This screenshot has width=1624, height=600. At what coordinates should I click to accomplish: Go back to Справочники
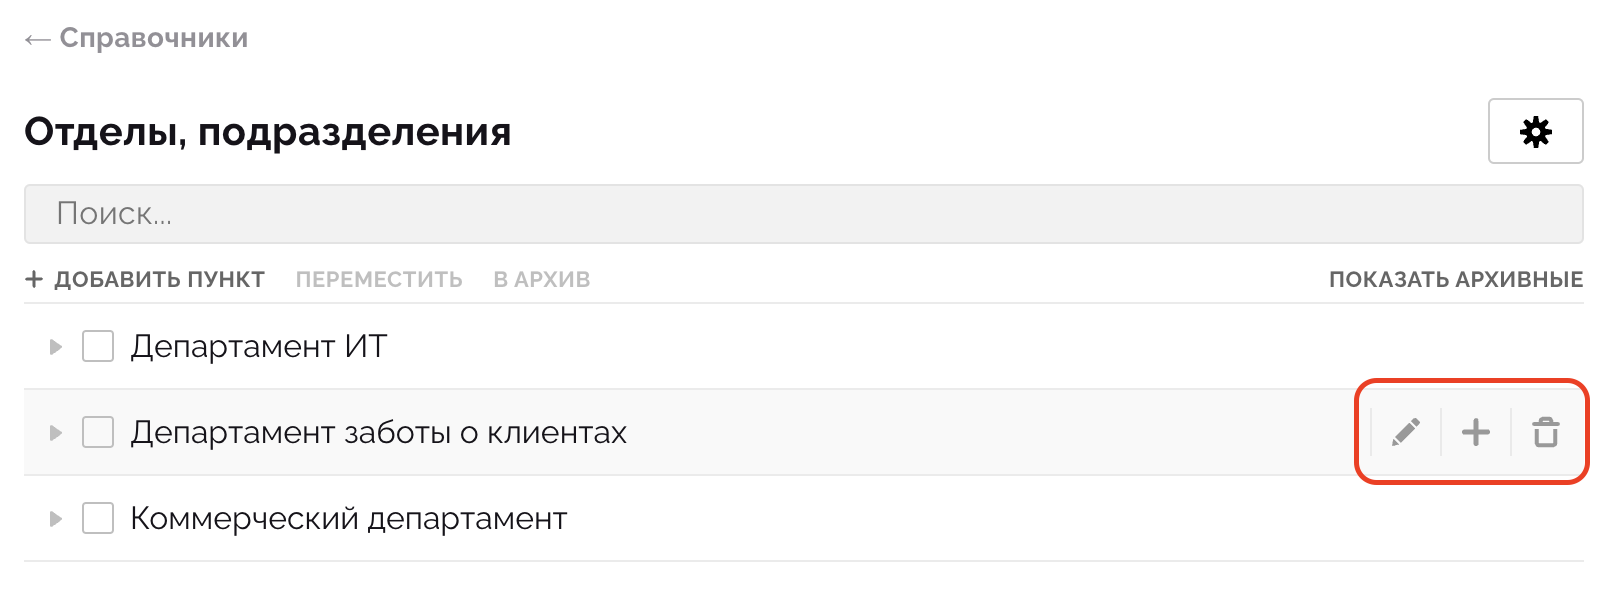point(137,38)
